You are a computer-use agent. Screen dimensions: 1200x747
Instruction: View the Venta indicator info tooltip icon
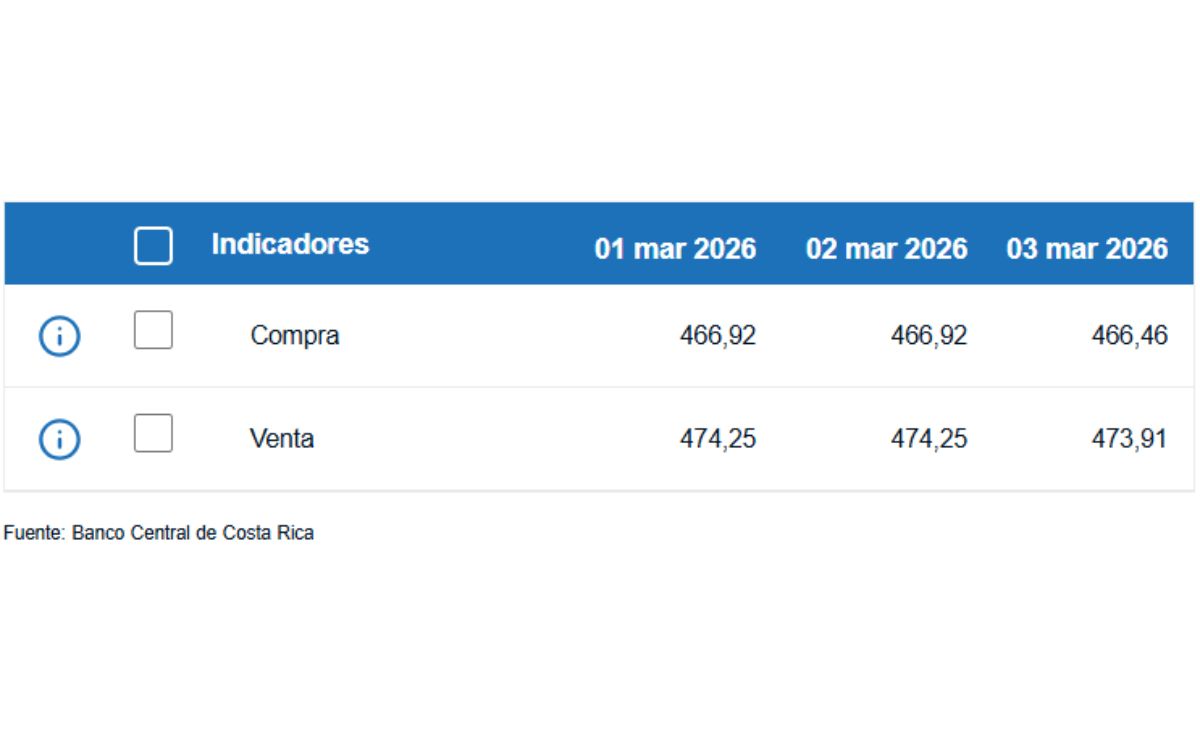pos(58,438)
